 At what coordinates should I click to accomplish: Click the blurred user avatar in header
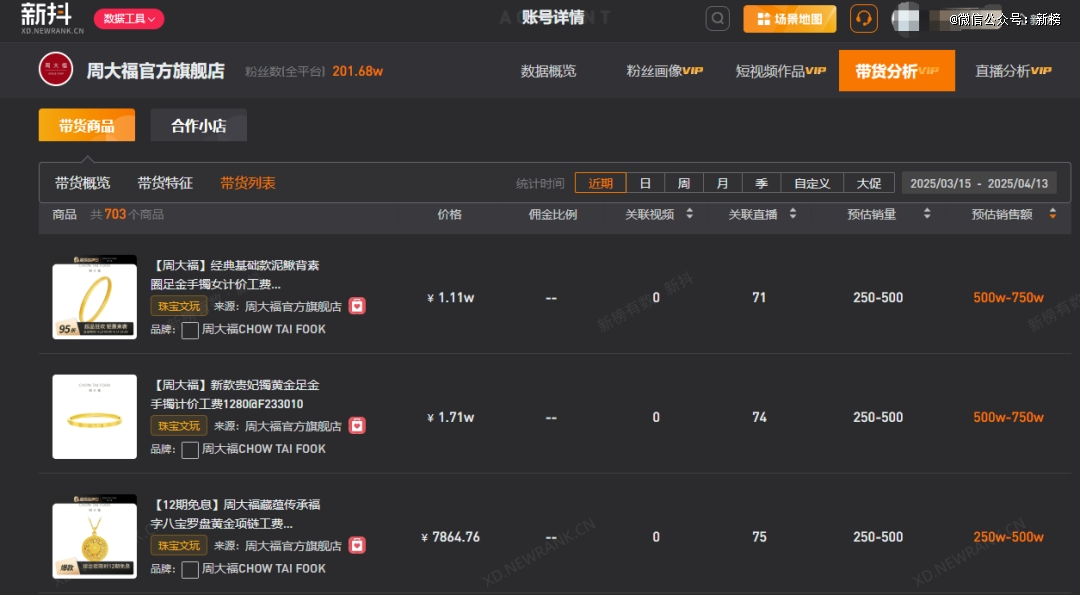click(906, 19)
